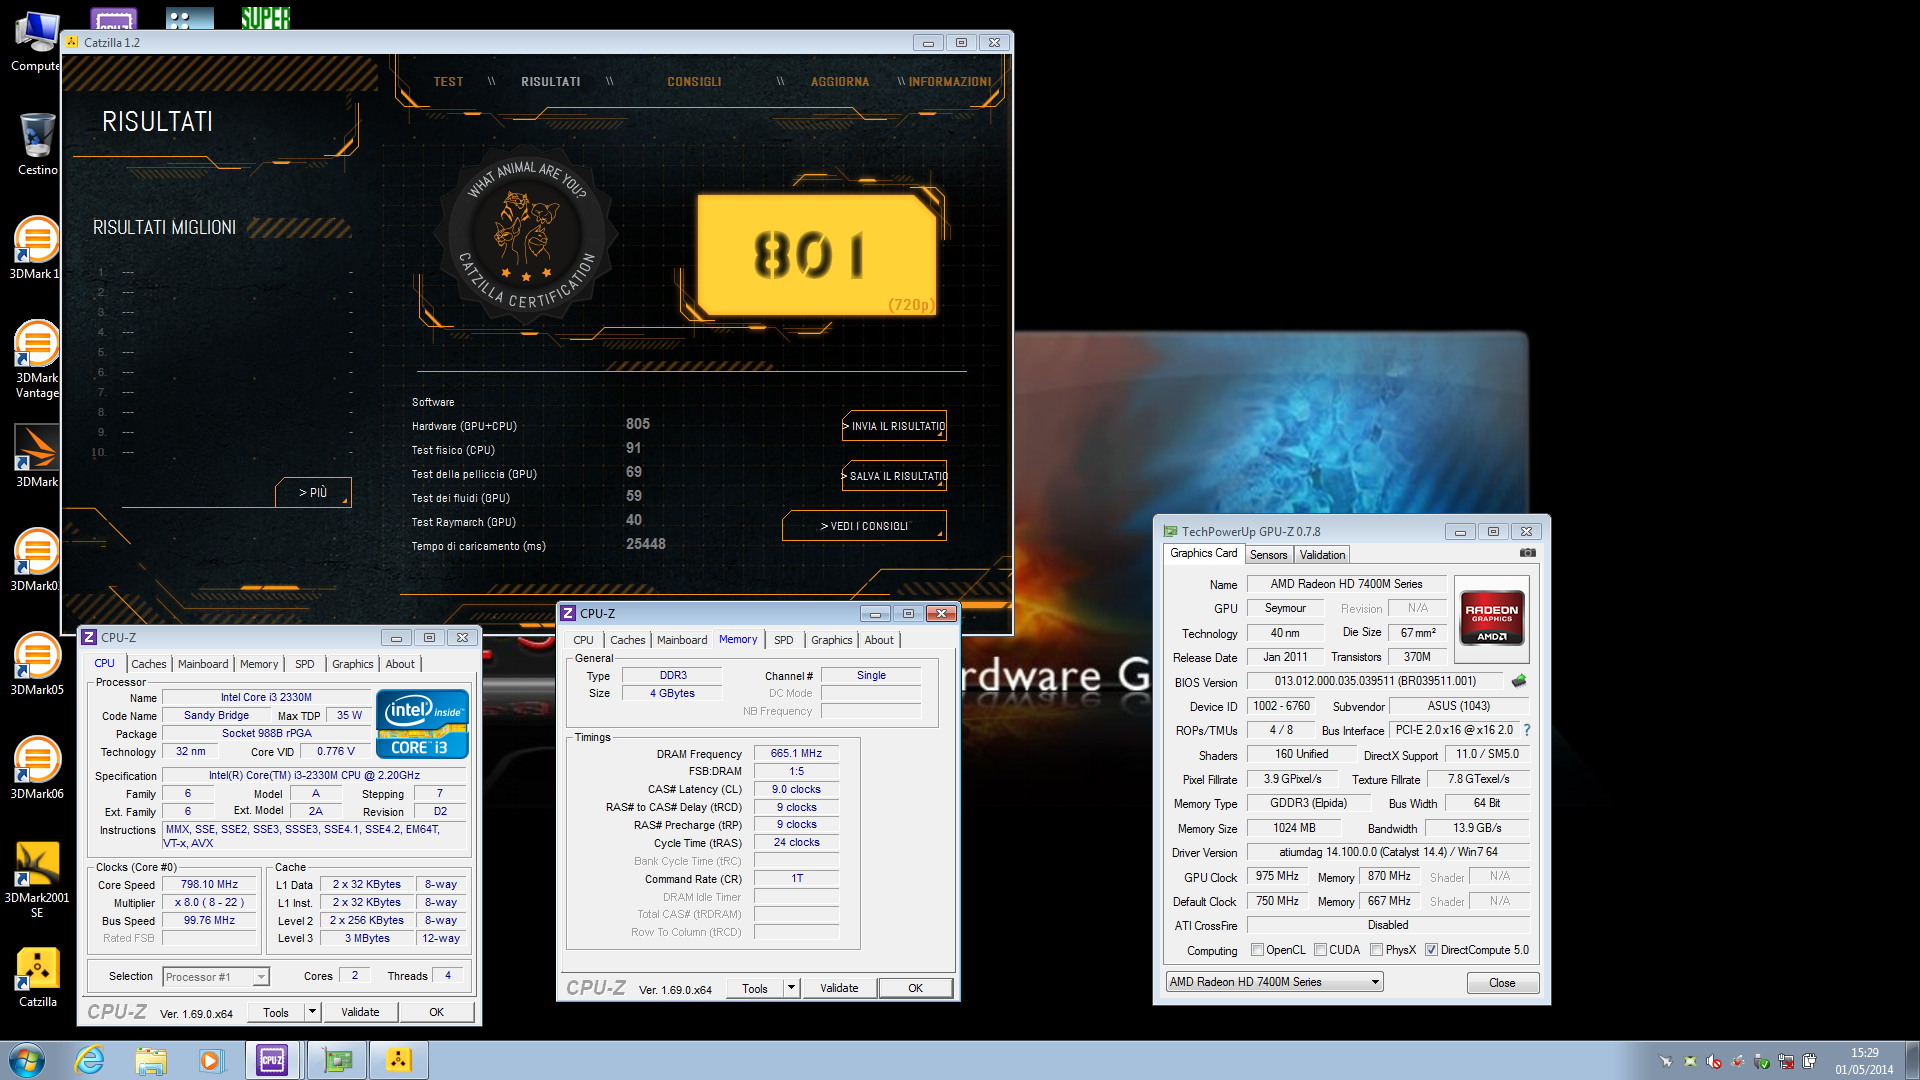Image resolution: width=1920 pixels, height=1080 pixels.
Task: Open the Tools dropdown arrow in left CPU-Z
Action: click(x=312, y=1012)
